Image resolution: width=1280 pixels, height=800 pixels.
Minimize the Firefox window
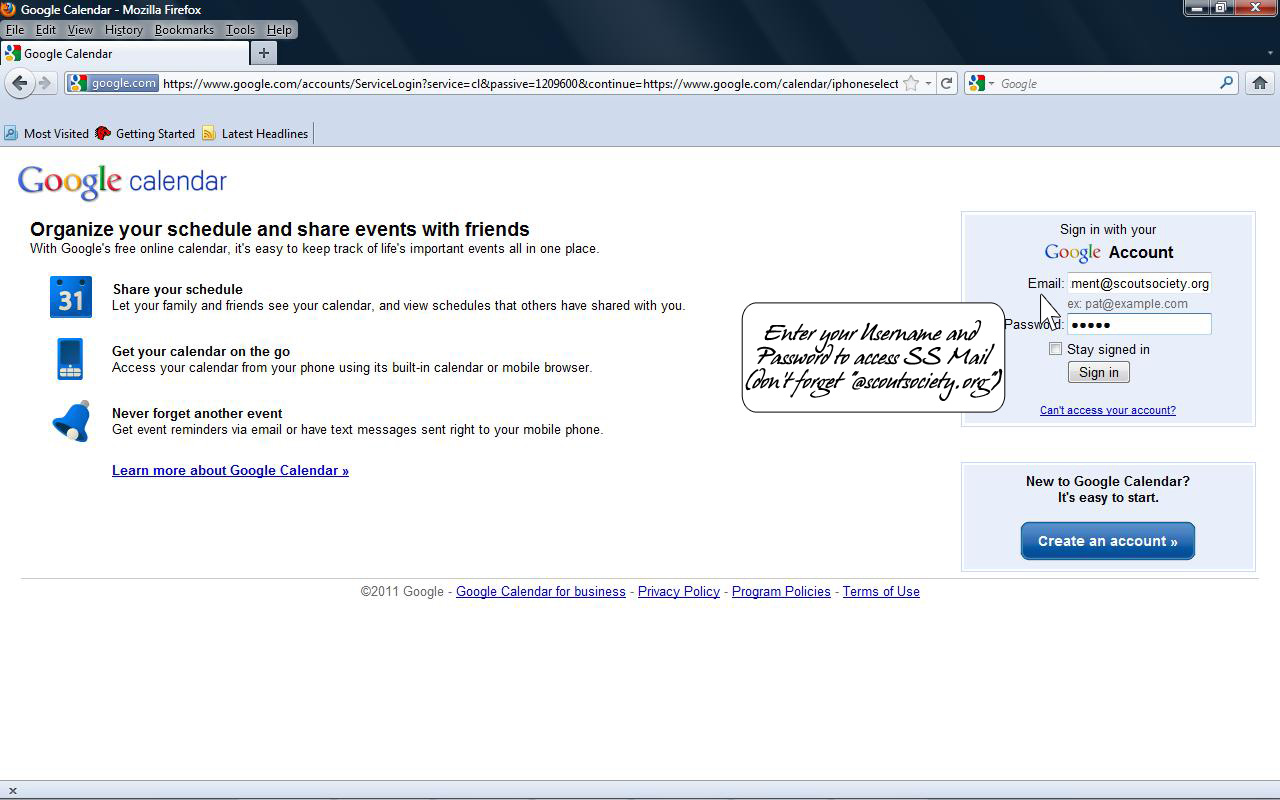click(x=1198, y=7)
